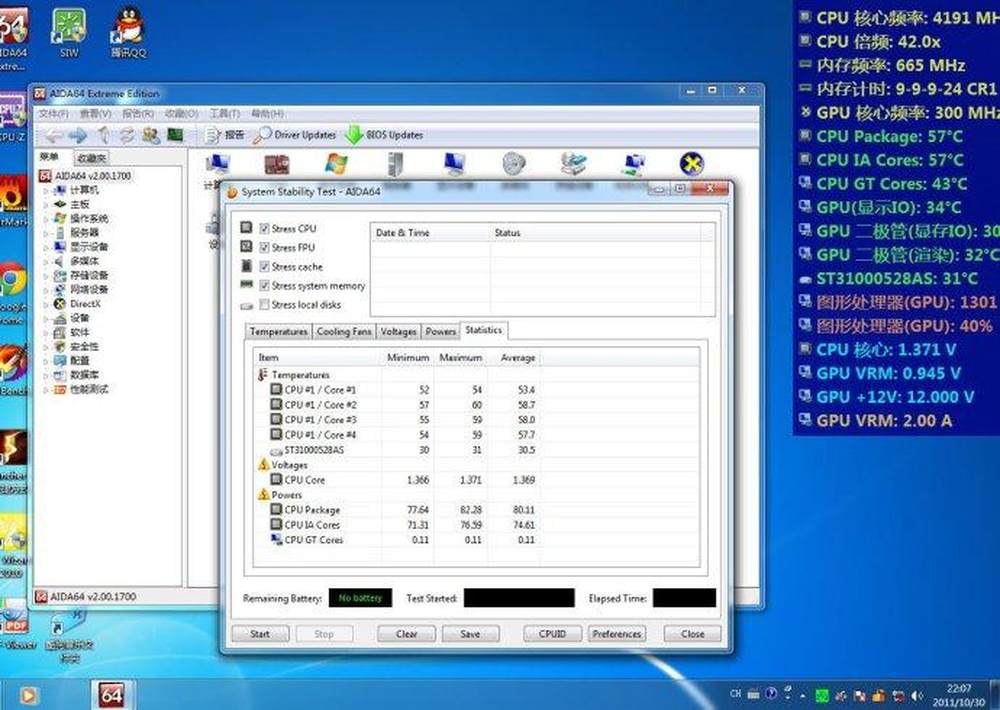Disable the Stress CPU checkbox
The width and height of the screenshot is (1000, 710).
pos(265,228)
